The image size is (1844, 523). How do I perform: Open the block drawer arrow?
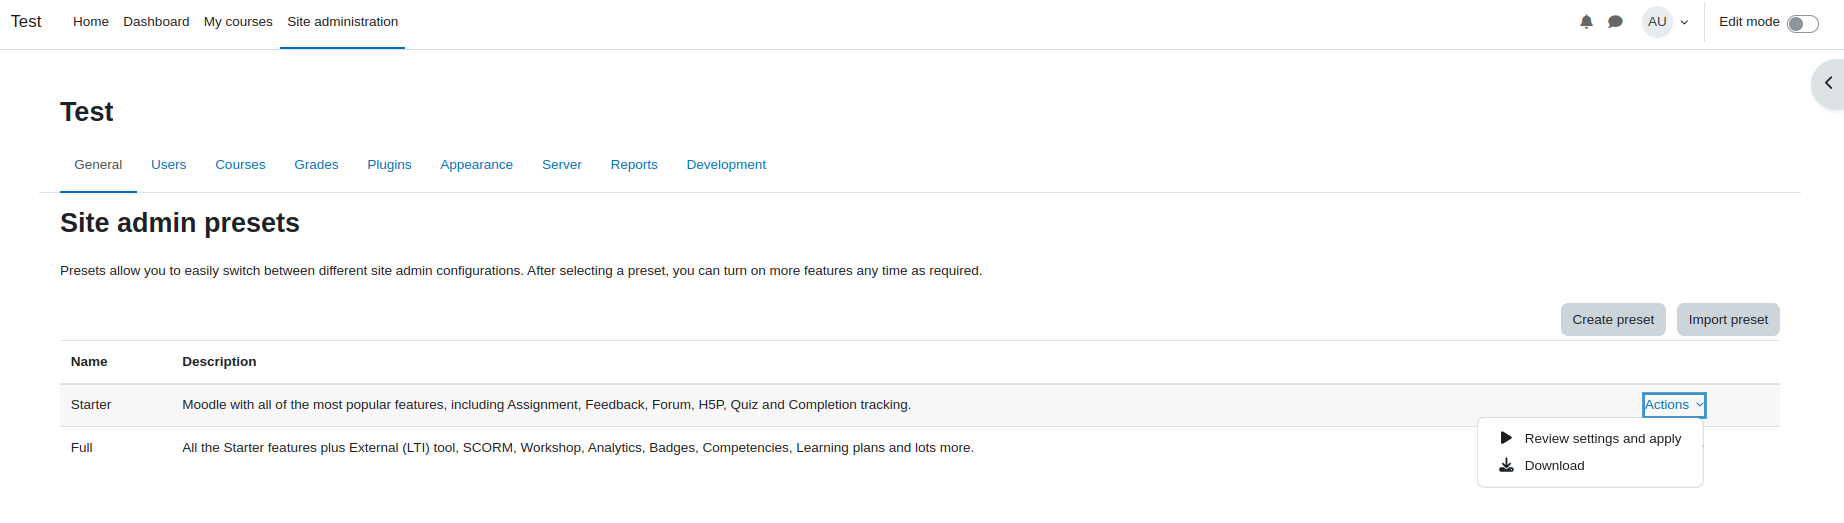tap(1828, 83)
